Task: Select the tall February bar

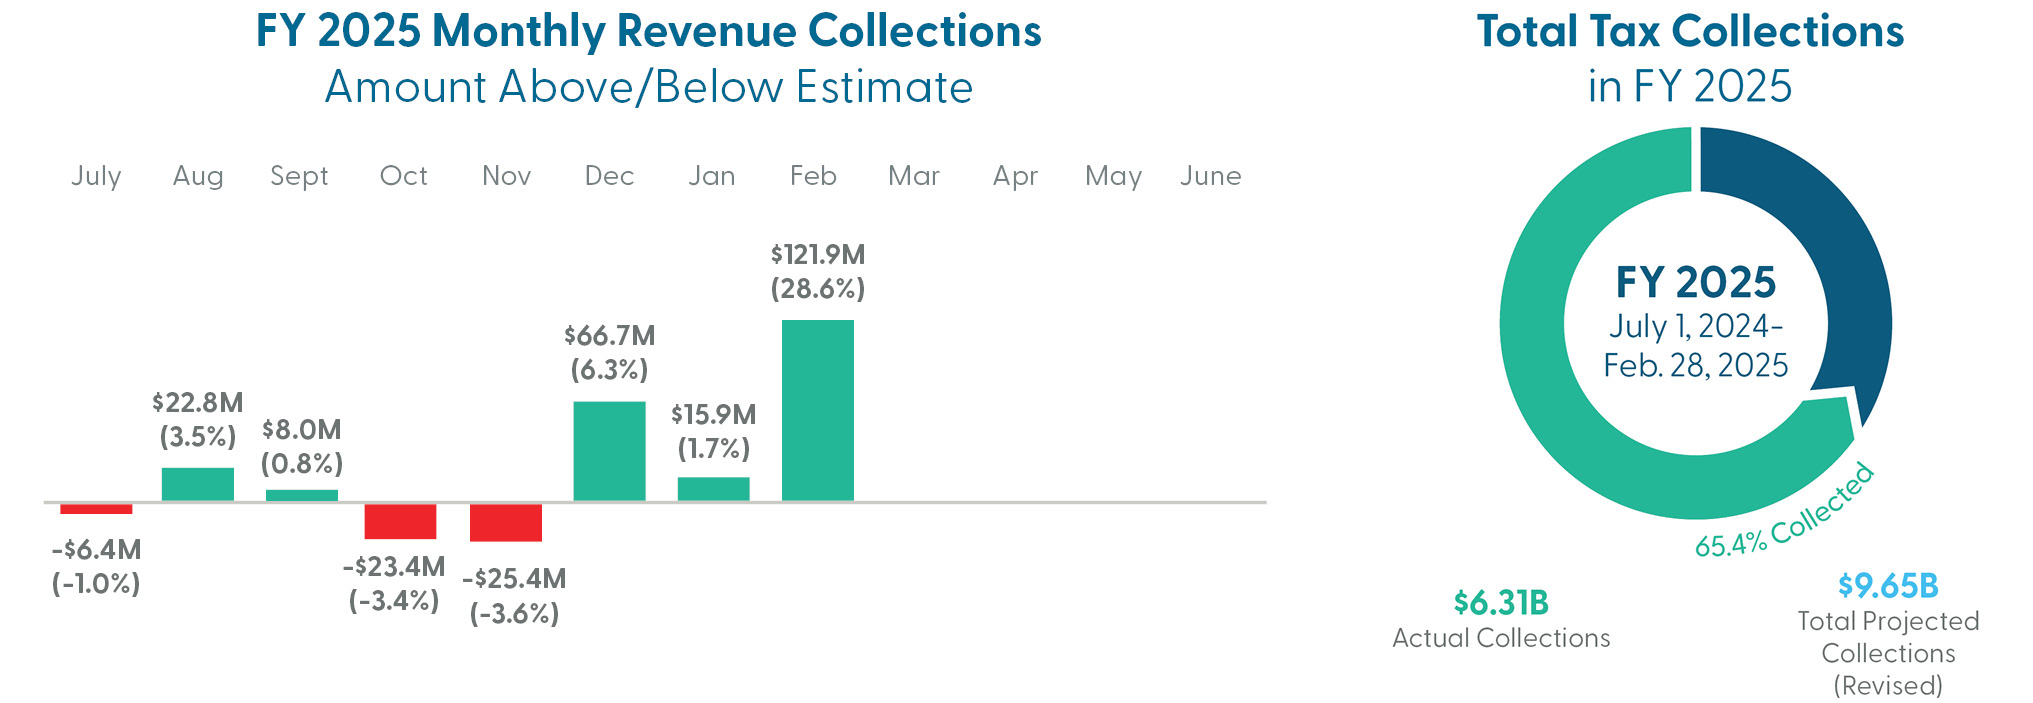Action: 817,410
